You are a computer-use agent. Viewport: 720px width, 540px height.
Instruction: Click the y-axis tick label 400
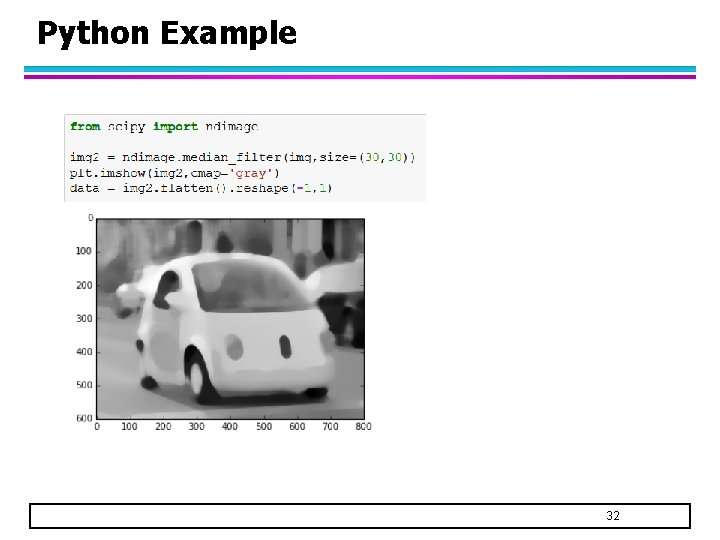click(x=84, y=352)
